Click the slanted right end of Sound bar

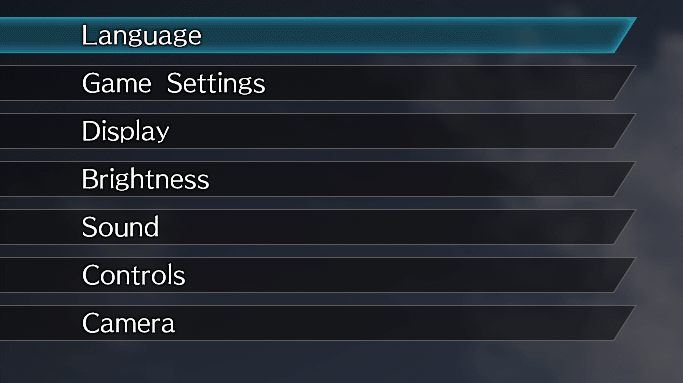pyautogui.click(x=625, y=227)
